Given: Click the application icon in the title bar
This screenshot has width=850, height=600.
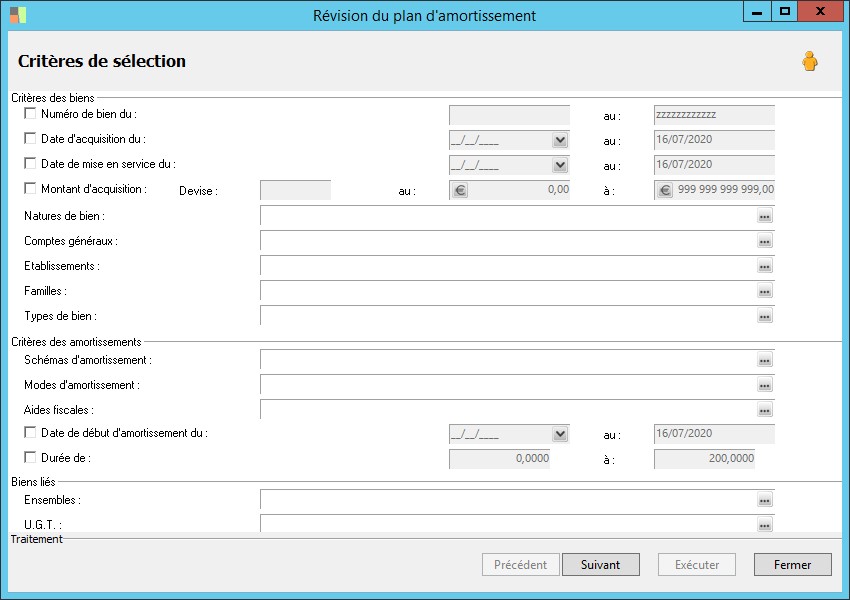Looking at the screenshot, I should pyautogui.click(x=18, y=15).
